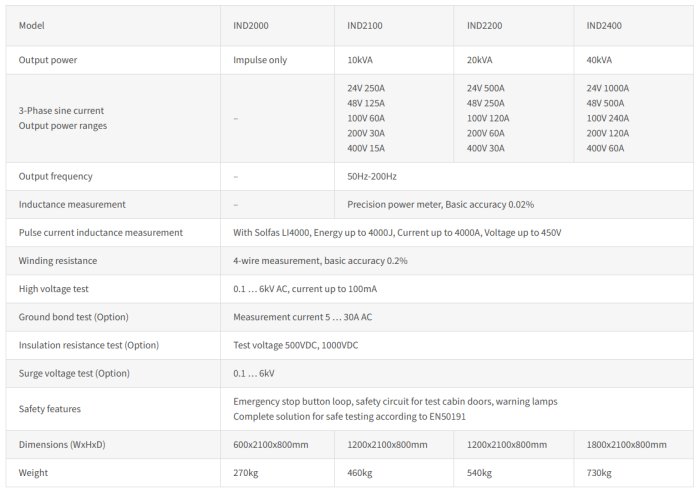
Task: Click the 'Measurement current 5 … 30A AC' cell
Action: pos(303,317)
